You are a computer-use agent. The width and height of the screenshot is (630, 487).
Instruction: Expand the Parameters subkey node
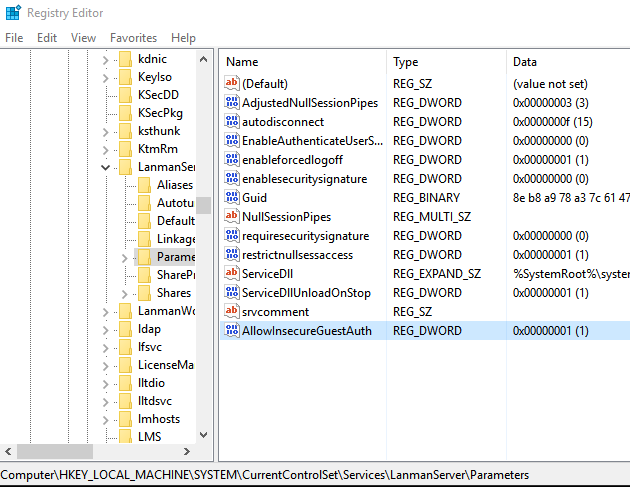click(124, 258)
